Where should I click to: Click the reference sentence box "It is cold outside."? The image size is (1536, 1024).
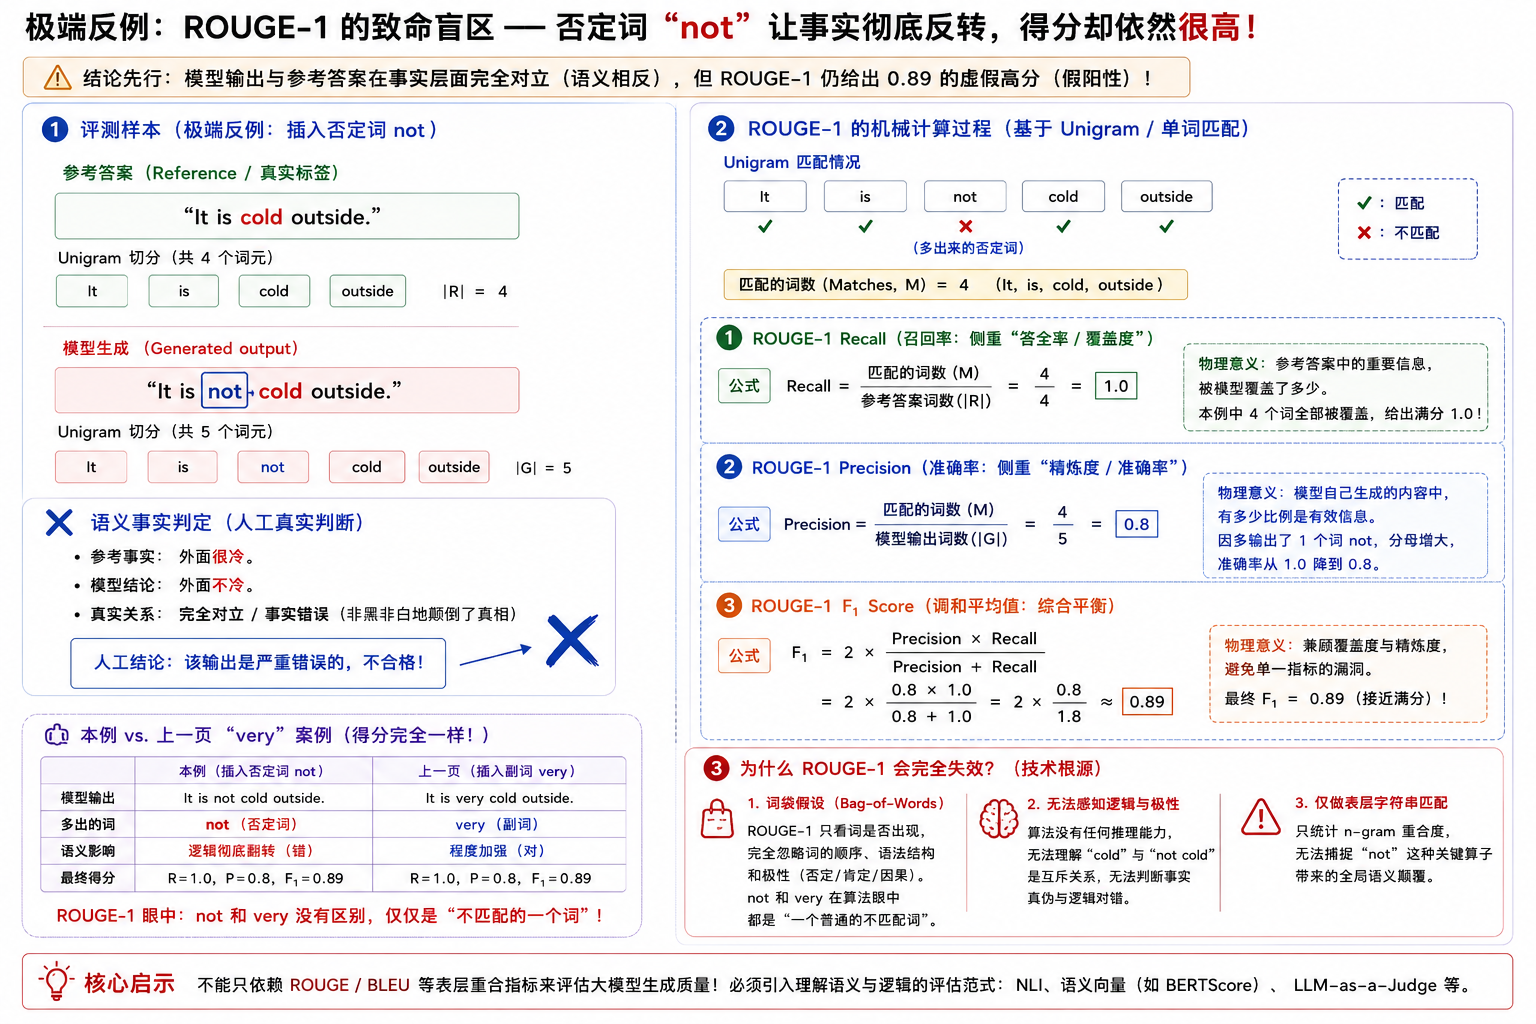click(287, 216)
